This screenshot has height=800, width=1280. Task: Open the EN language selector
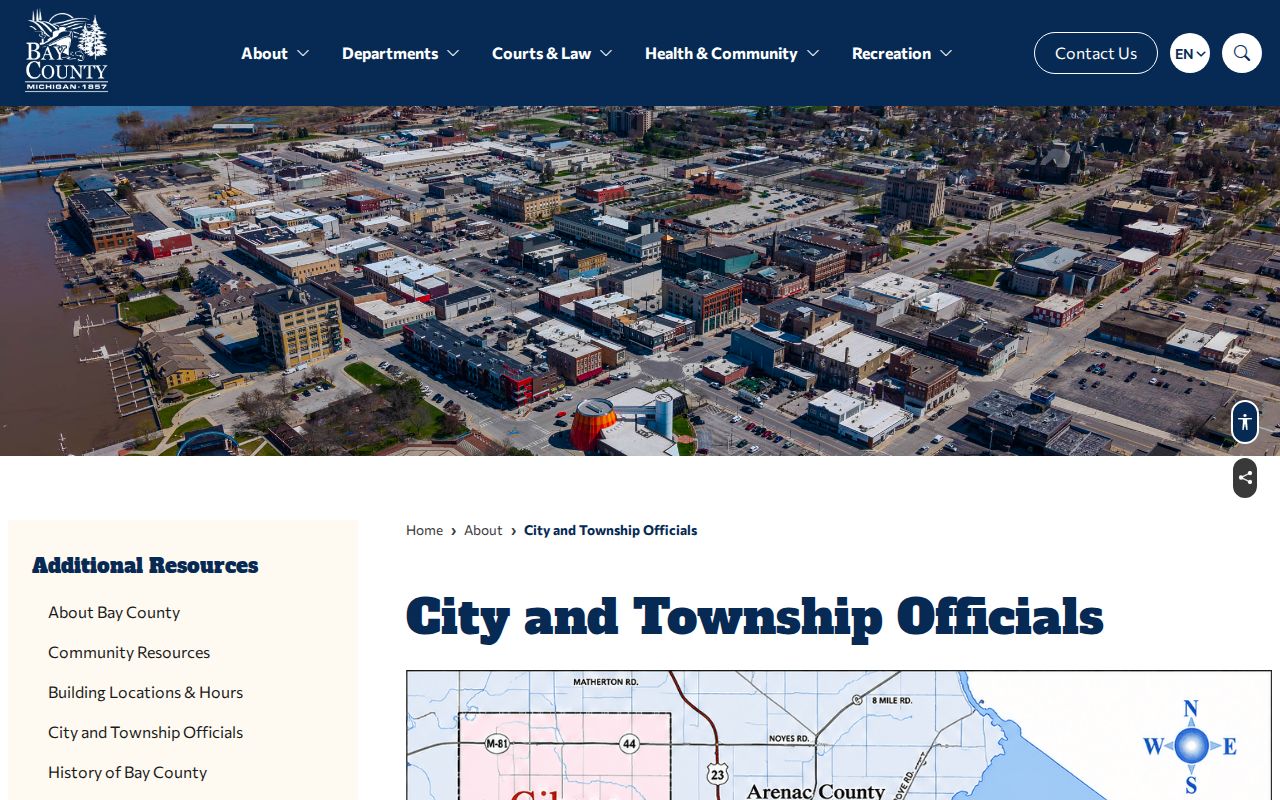click(x=1190, y=53)
